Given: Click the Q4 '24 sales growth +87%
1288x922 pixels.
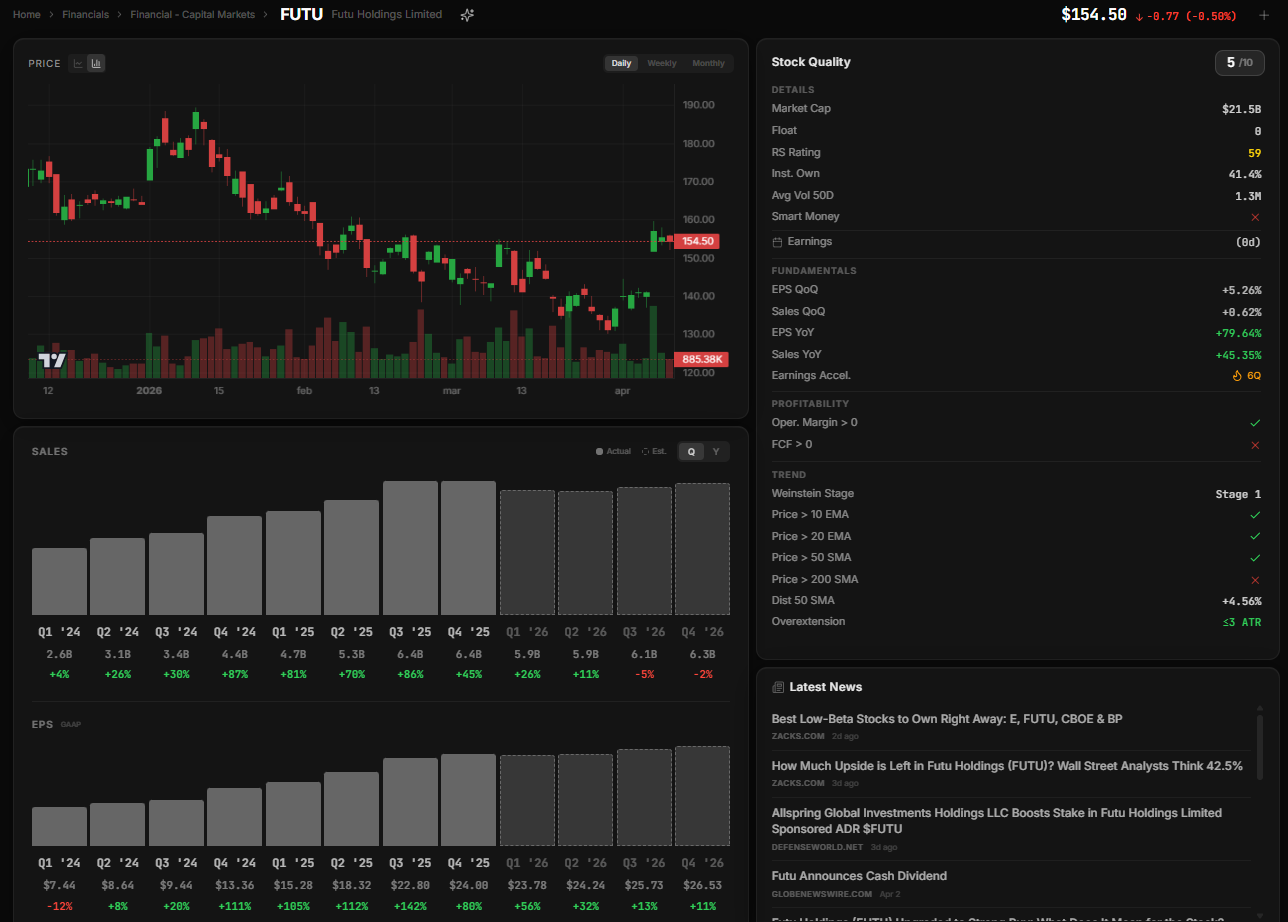Looking at the screenshot, I should point(234,674).
